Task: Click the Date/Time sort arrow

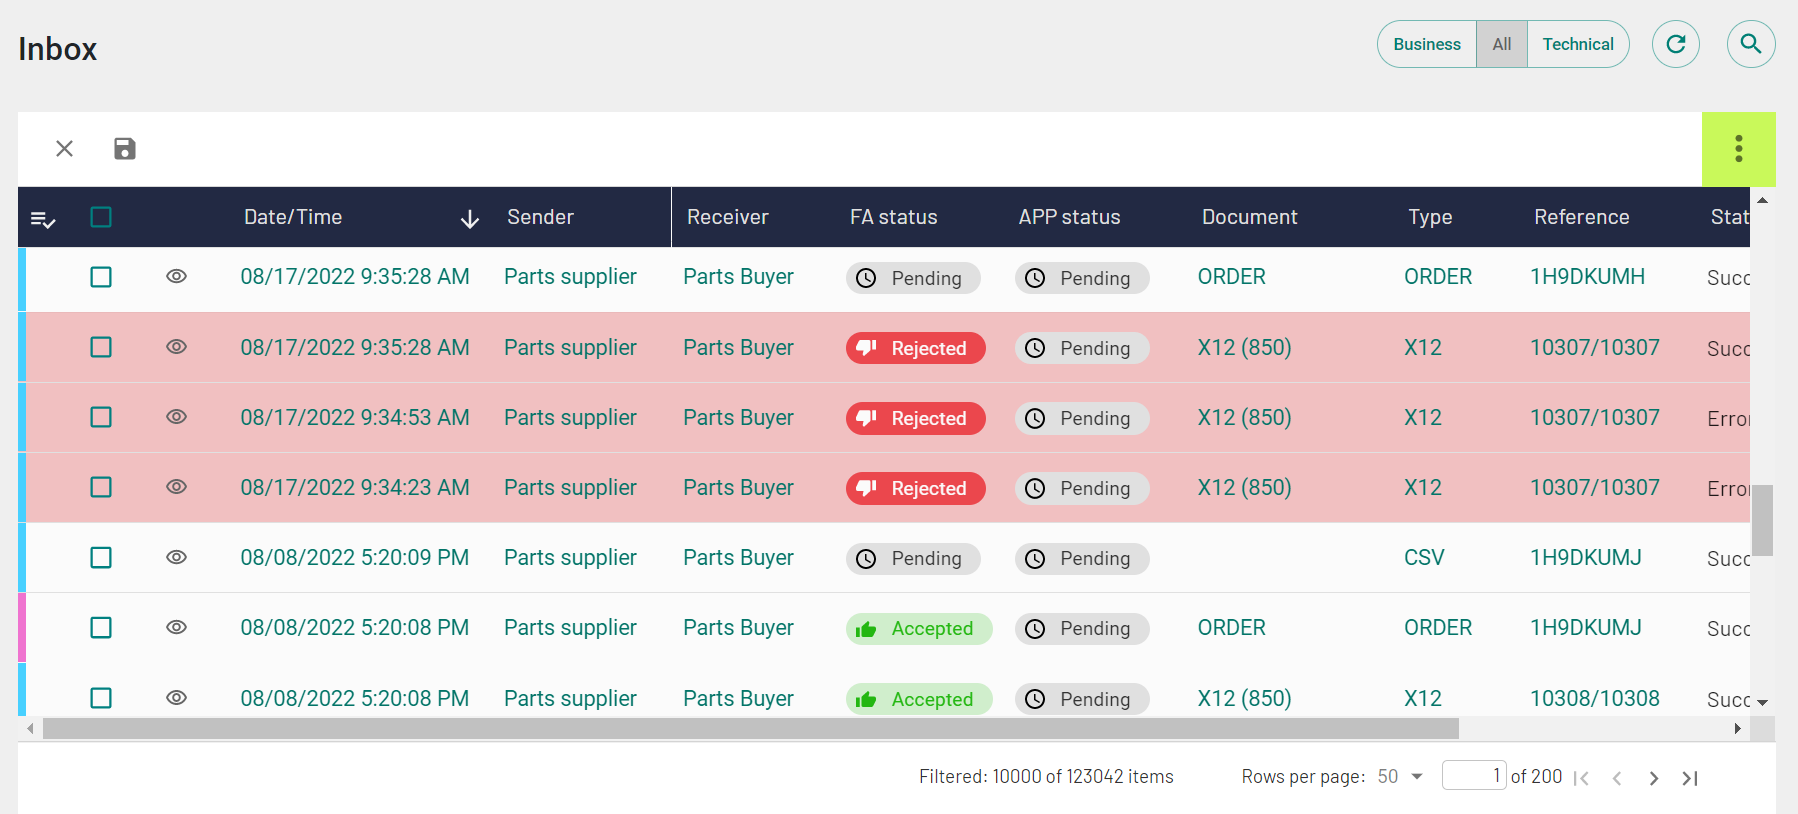Action: point(470,219)
